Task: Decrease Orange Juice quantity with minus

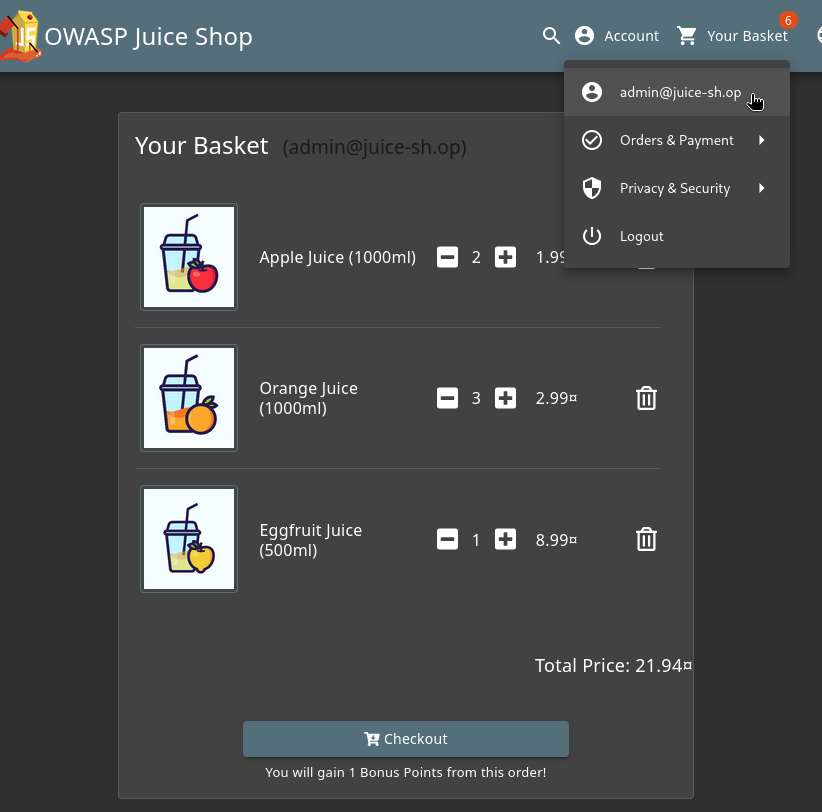Action: click(447, 398)
